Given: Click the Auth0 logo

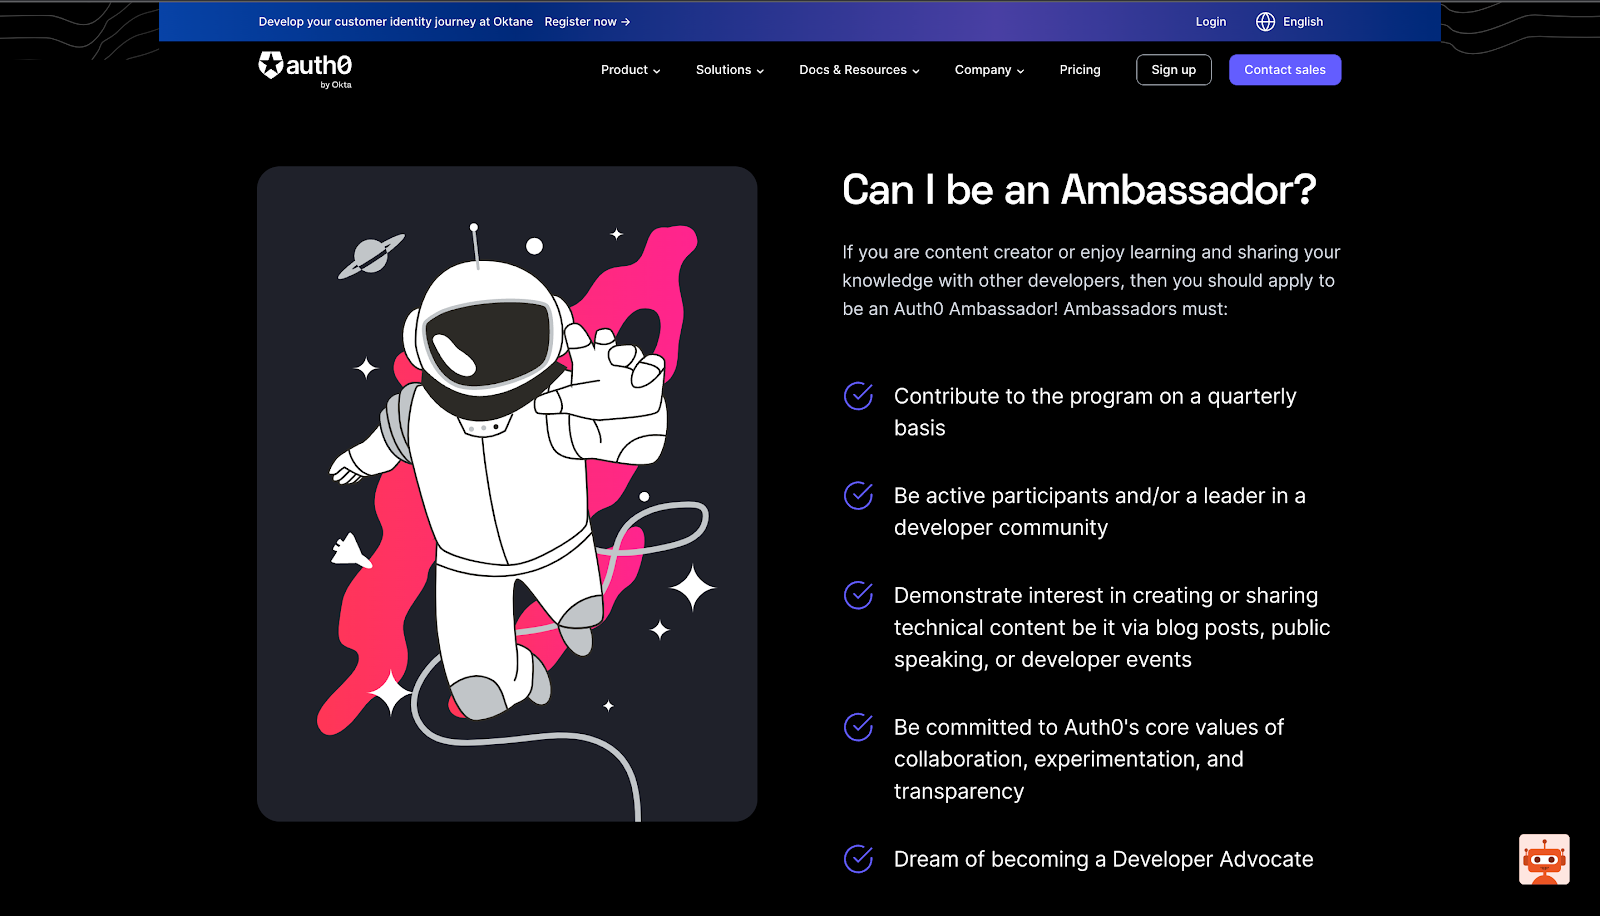Looking at the screenshot, I should pos(306,68).
